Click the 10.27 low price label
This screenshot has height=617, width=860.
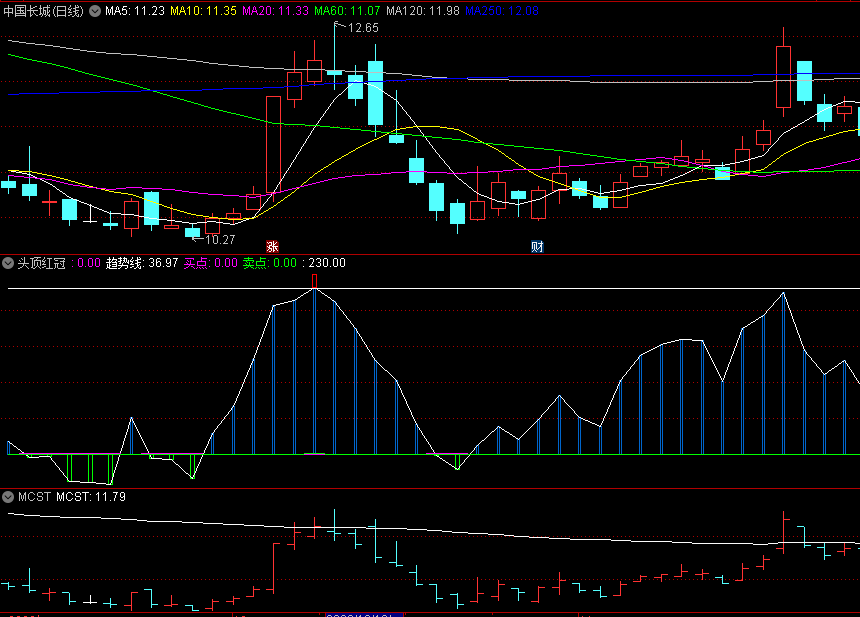(220, 240)
